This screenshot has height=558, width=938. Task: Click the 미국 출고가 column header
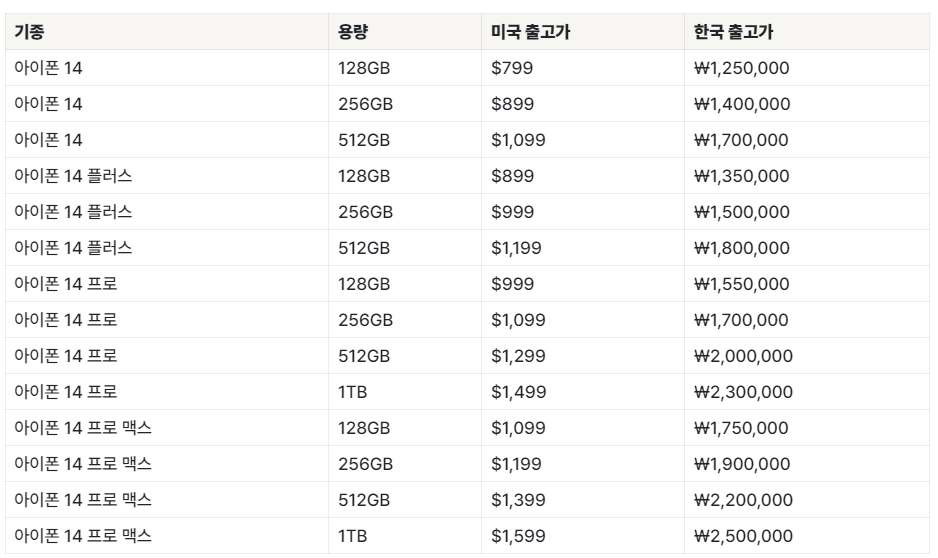point(583,32)
